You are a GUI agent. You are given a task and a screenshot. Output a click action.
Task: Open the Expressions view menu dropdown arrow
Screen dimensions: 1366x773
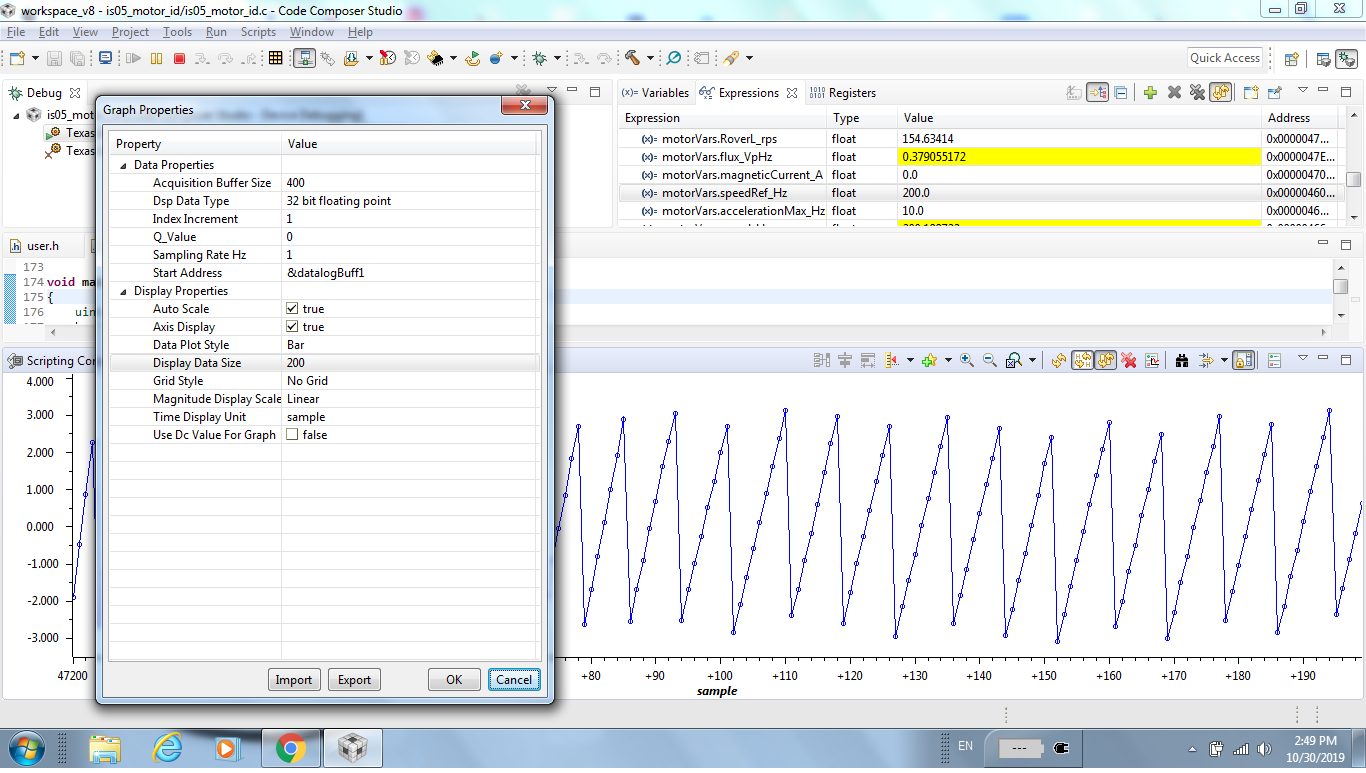(x=1303, y=92)
